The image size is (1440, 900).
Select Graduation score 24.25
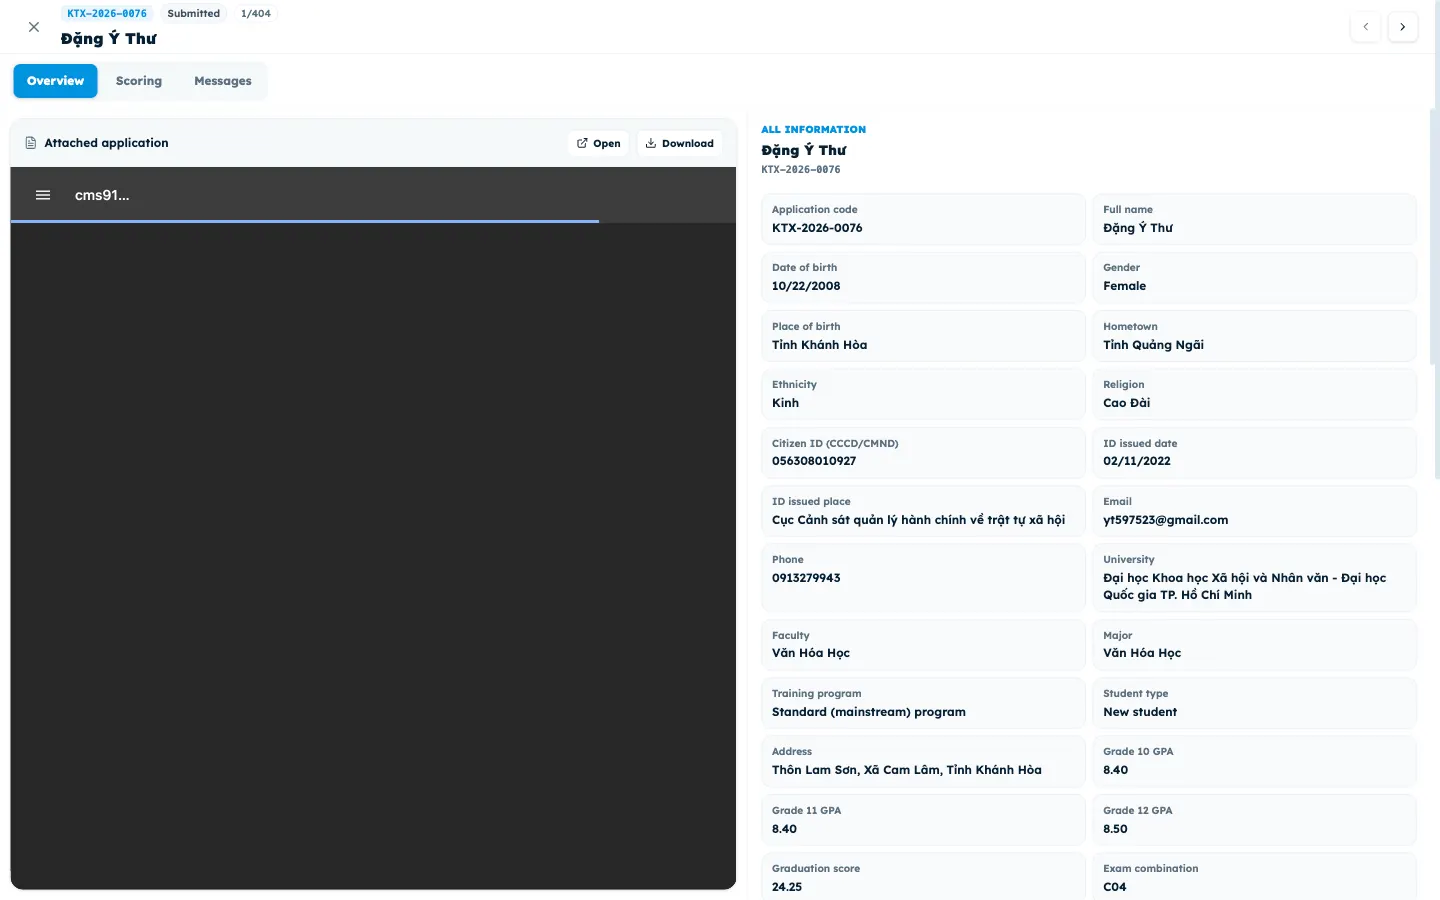point(787,887)
